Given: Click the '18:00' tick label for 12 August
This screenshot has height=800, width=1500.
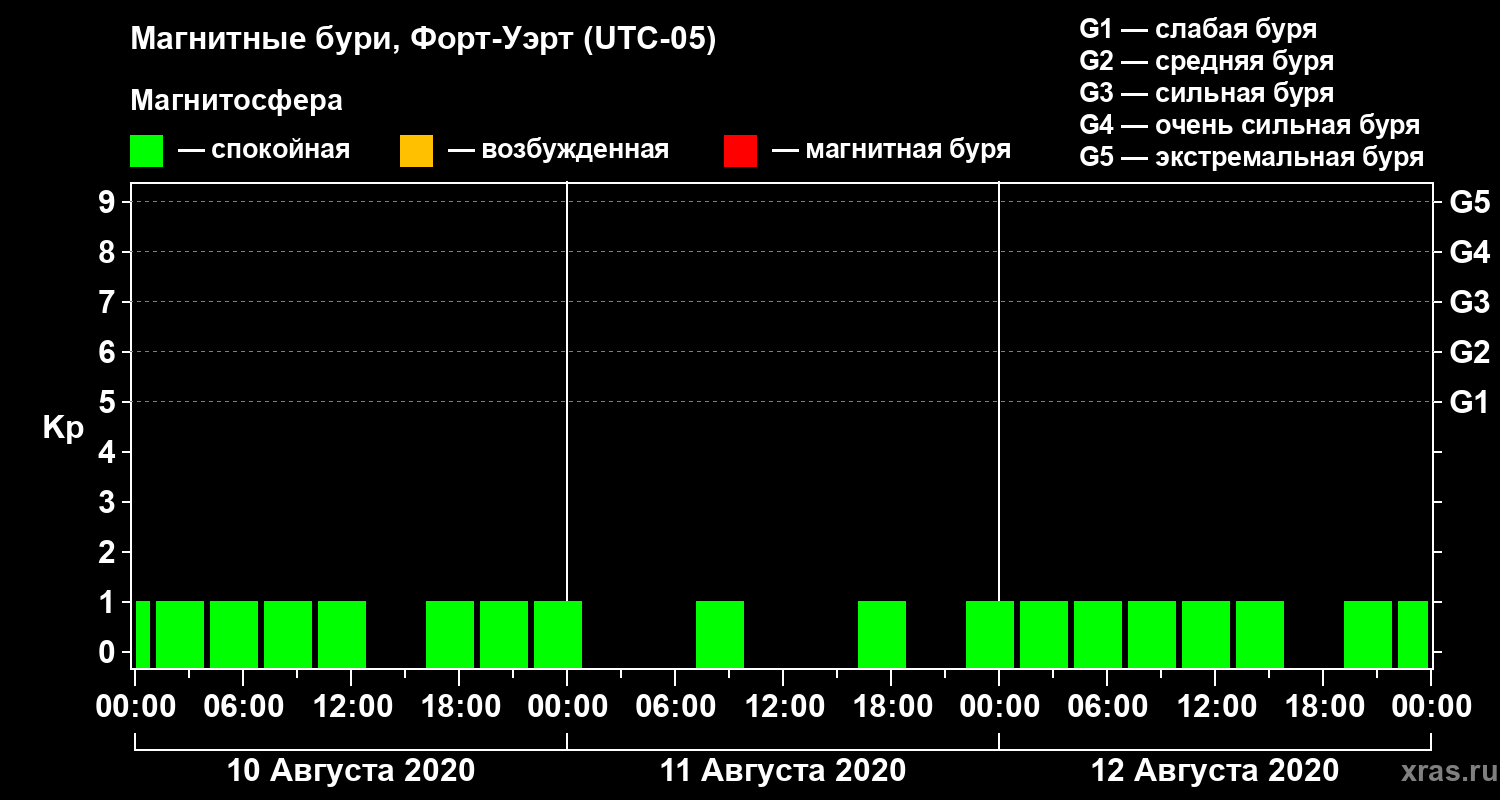Looking at the screenshot, I should point(1323,707).
